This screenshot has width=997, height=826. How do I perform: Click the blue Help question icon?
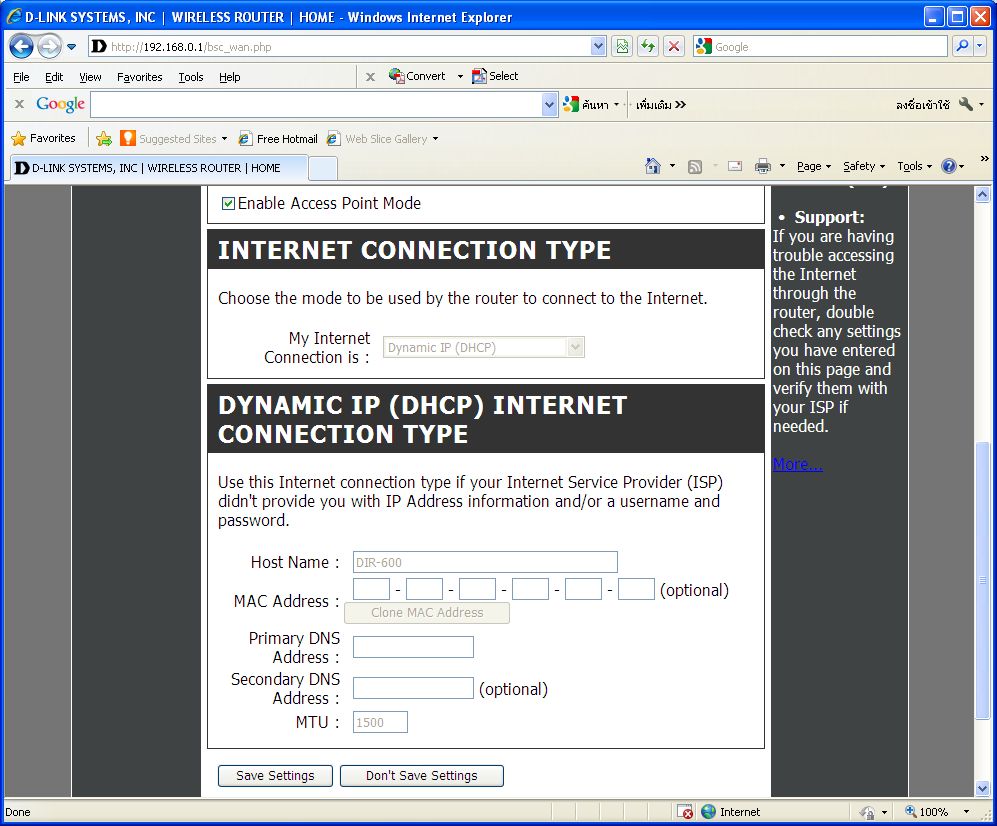pos(949,166)
